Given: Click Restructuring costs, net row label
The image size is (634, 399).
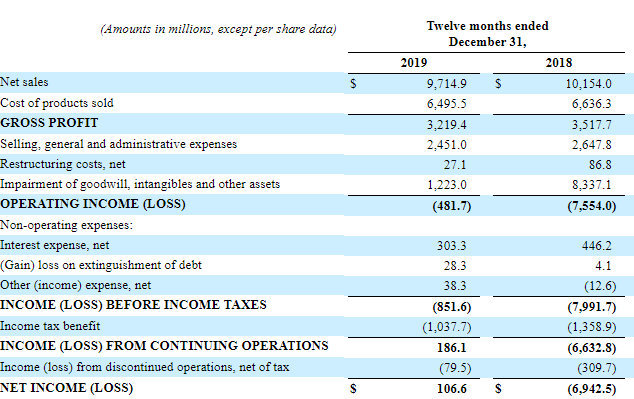Looking at the screenshot, I should coord(63,164).
